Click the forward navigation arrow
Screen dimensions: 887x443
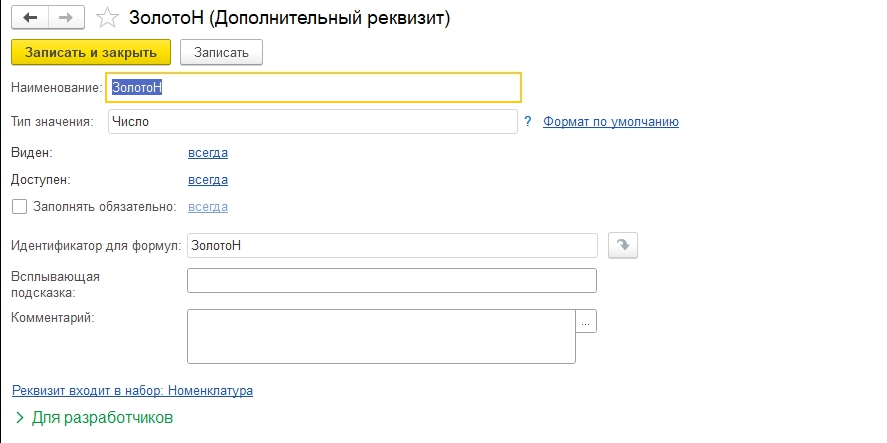pyautogui.click(x=66, y=18)
